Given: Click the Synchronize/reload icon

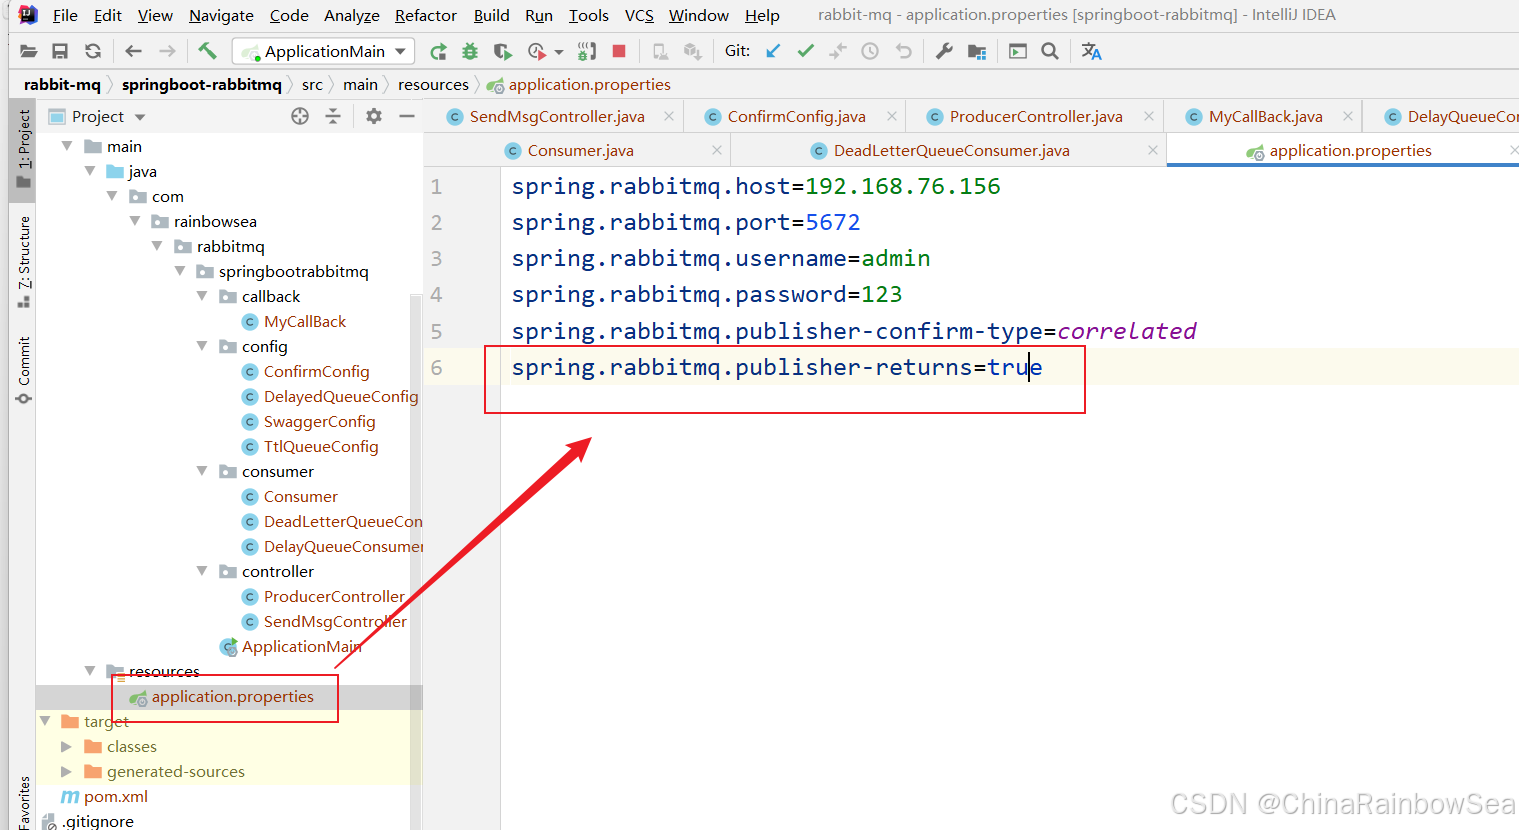Looking at the screenshot, I should [x=93, y=51].
